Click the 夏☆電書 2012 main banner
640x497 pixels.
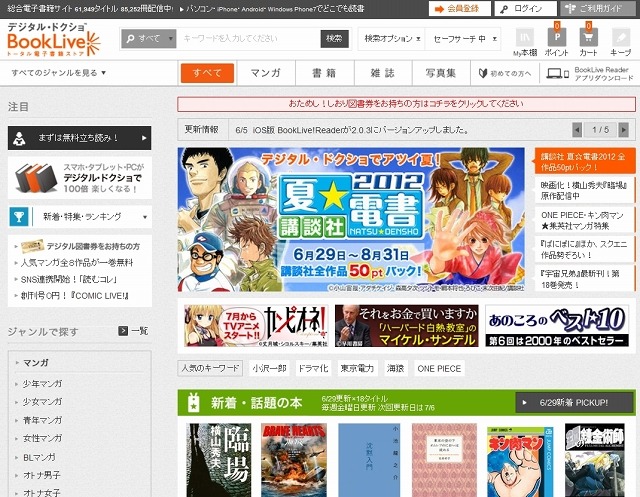(x=351, y=220)
